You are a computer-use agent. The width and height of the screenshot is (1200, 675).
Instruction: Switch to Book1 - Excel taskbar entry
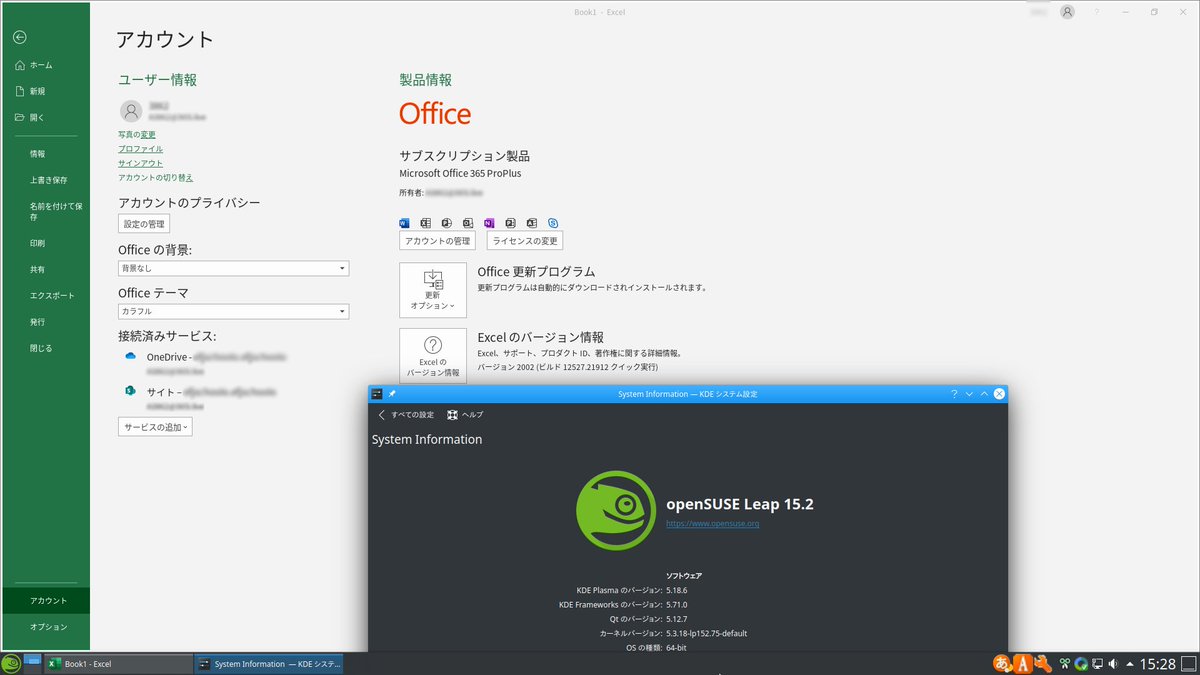coord(118,664)
